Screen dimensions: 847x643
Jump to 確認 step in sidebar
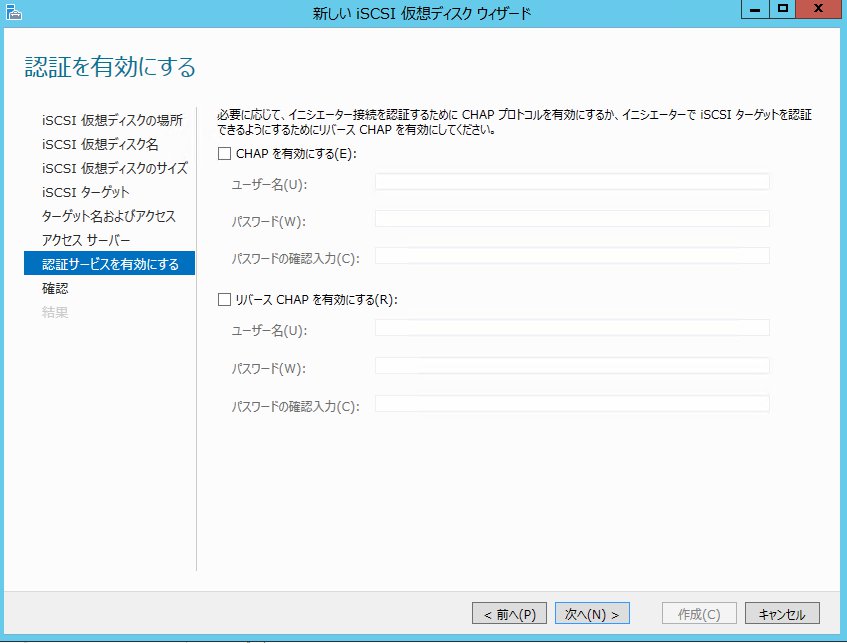click(x=55, y=288)
